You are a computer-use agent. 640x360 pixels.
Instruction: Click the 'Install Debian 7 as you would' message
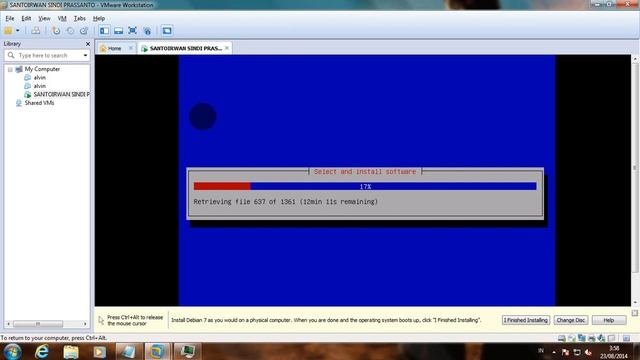coord(326,320)
